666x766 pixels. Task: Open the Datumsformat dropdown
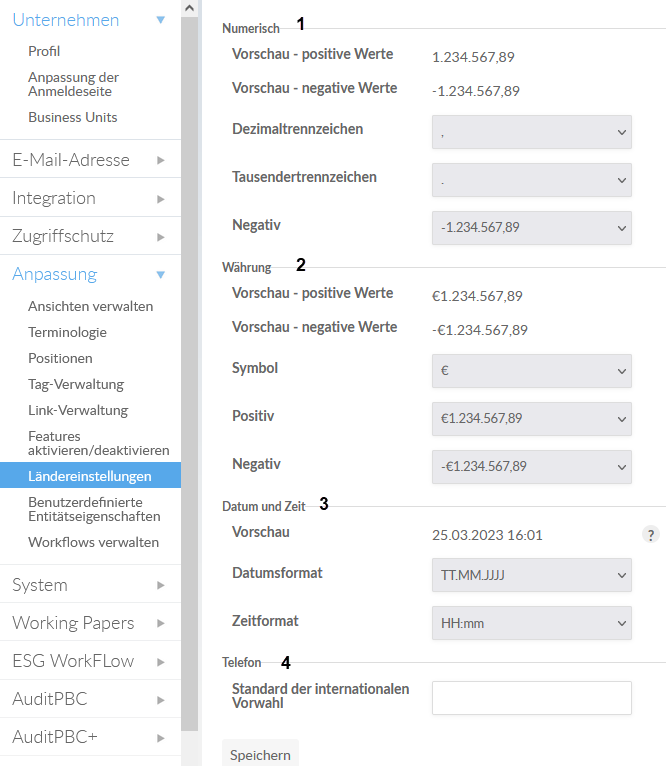(x=532, y=575)
